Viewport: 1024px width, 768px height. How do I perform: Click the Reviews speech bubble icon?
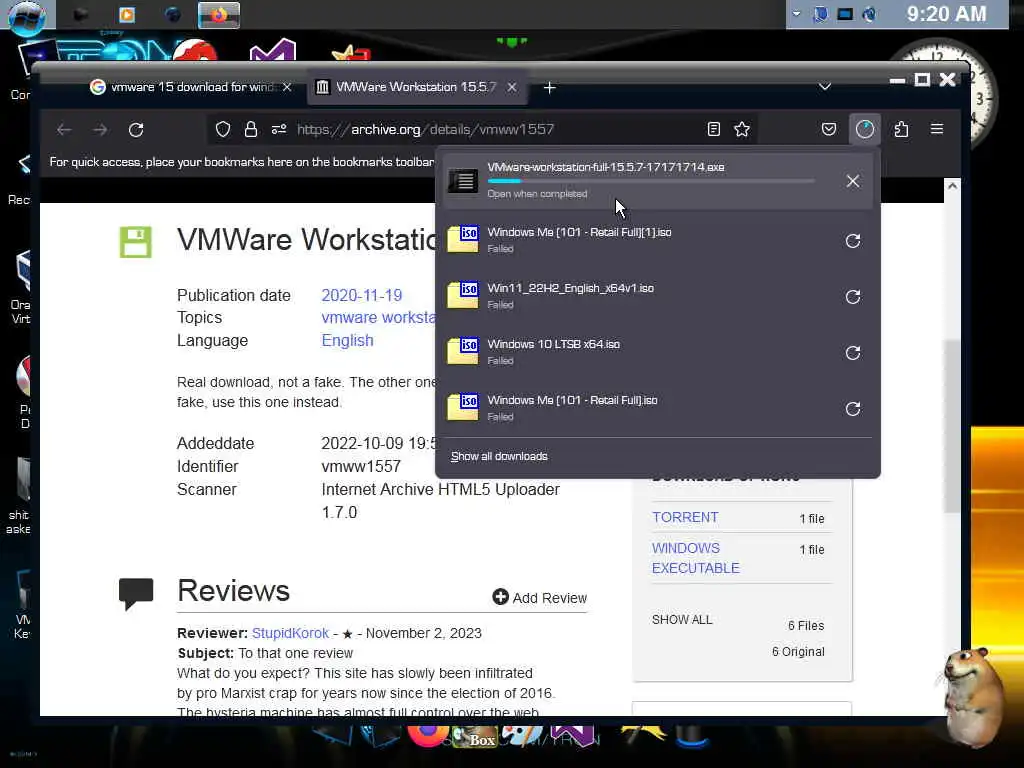(x=136, y=593)
